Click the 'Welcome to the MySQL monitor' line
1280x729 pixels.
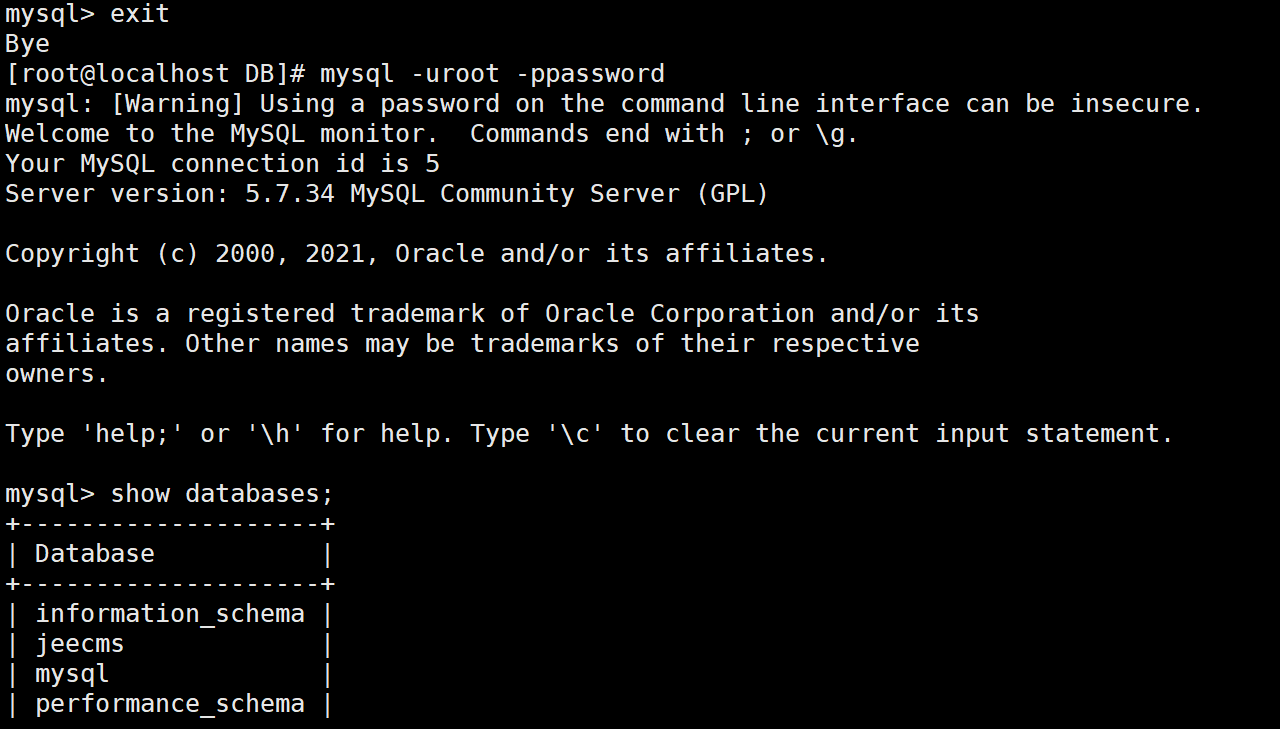tap(221, 134)
